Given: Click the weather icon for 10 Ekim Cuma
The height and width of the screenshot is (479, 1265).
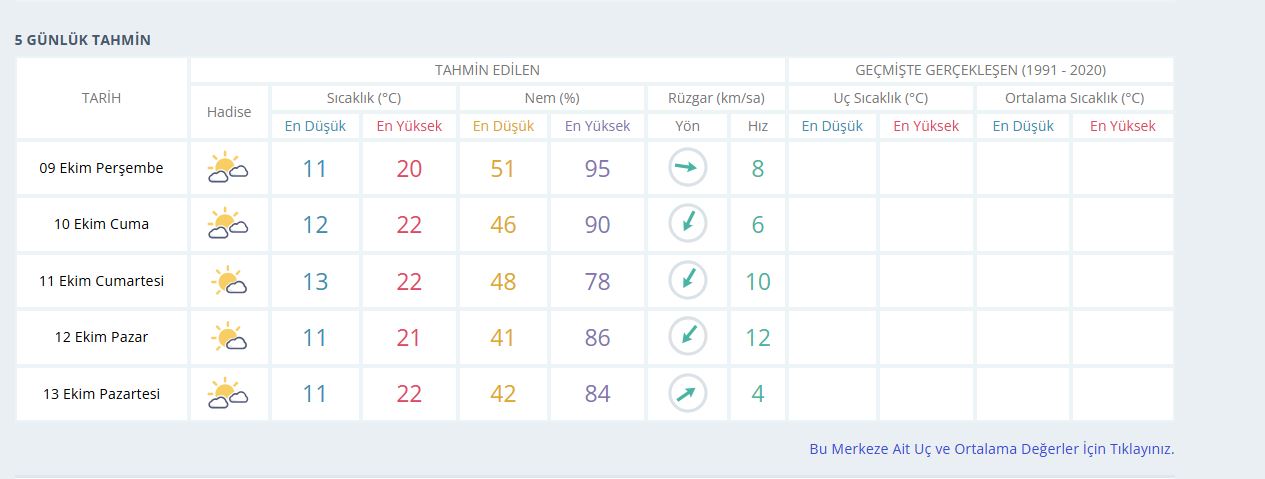Looking at the screenshot, I should [228, 224].
